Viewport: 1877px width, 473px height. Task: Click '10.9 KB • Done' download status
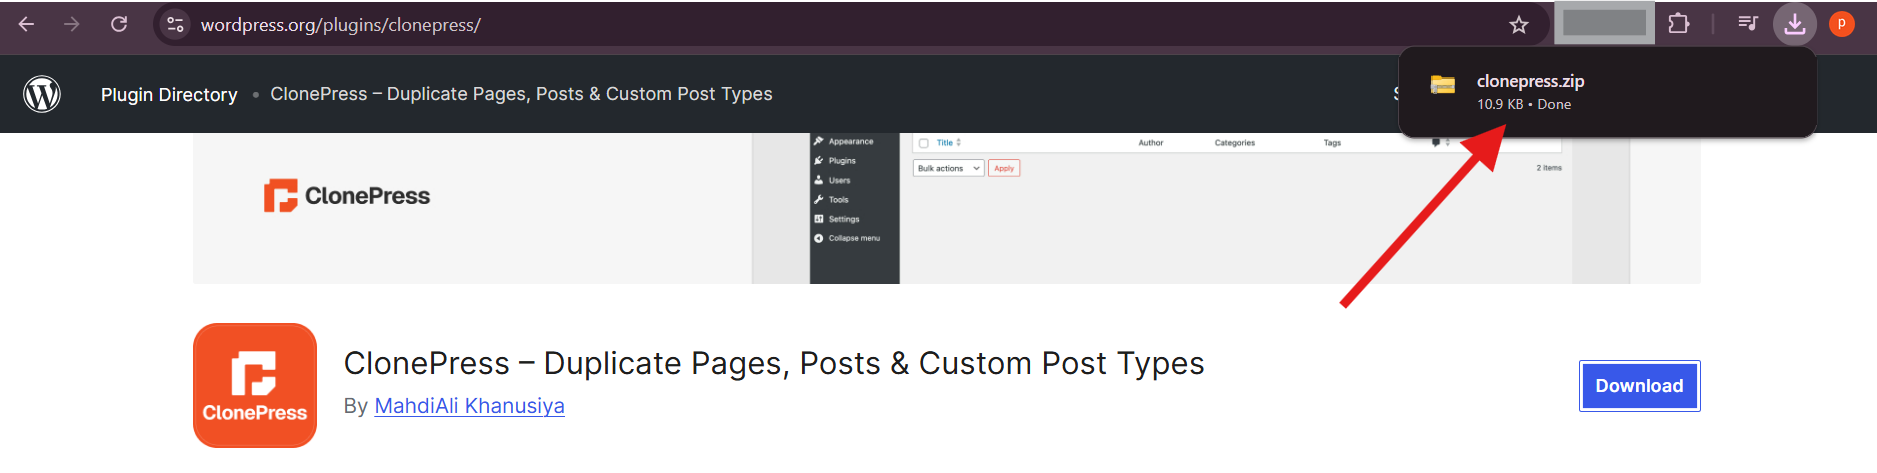1524,104
